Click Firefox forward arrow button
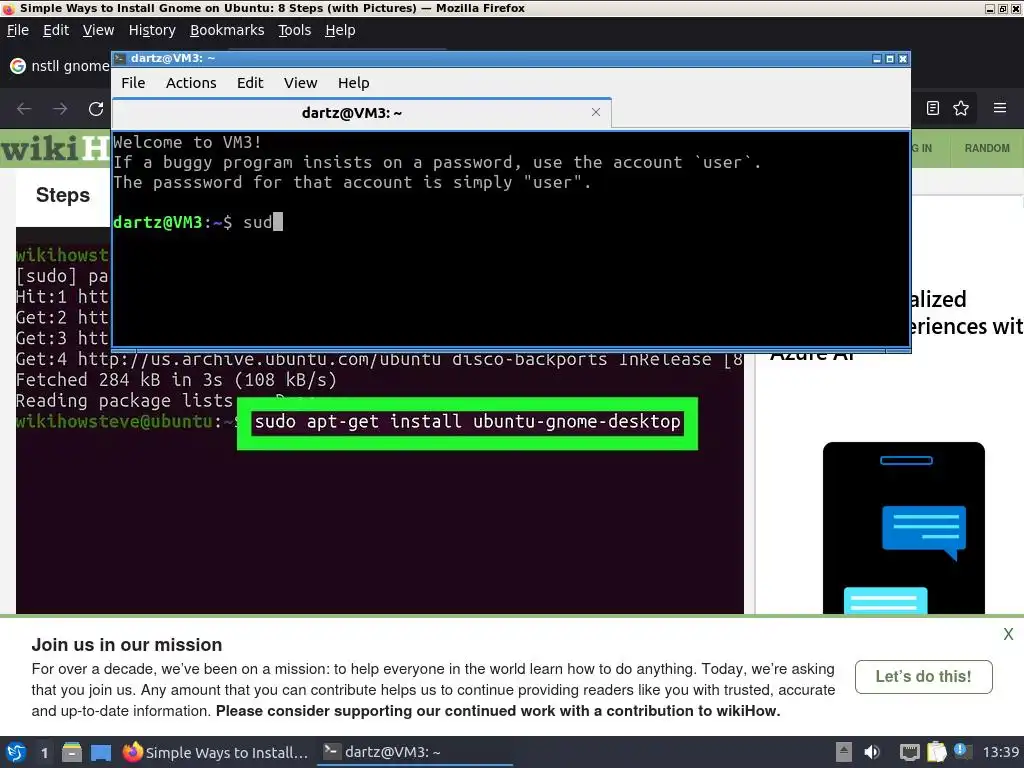The image size is (1024, 768). click(60, 108)
